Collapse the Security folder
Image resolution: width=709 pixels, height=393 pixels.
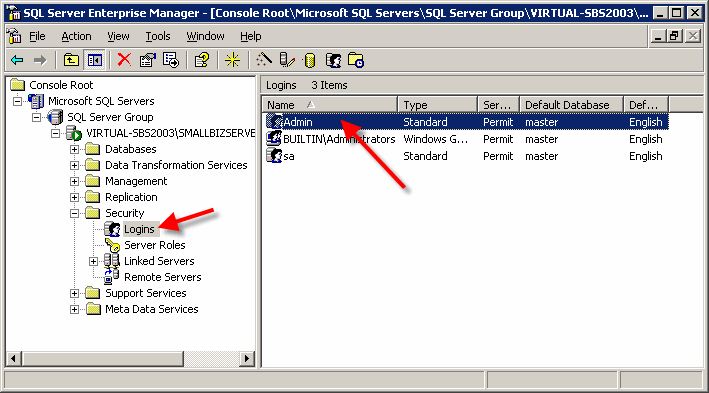coord(74,213)
